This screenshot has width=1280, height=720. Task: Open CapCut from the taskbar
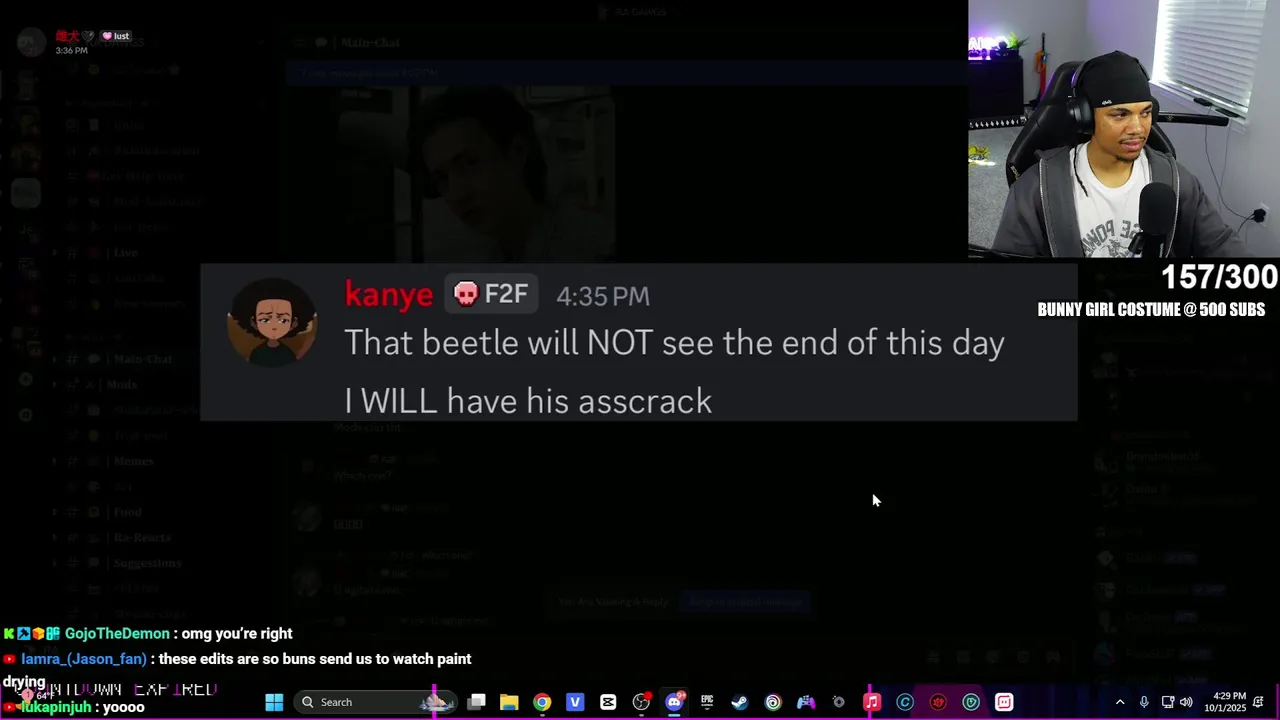(x=608, y=702)
